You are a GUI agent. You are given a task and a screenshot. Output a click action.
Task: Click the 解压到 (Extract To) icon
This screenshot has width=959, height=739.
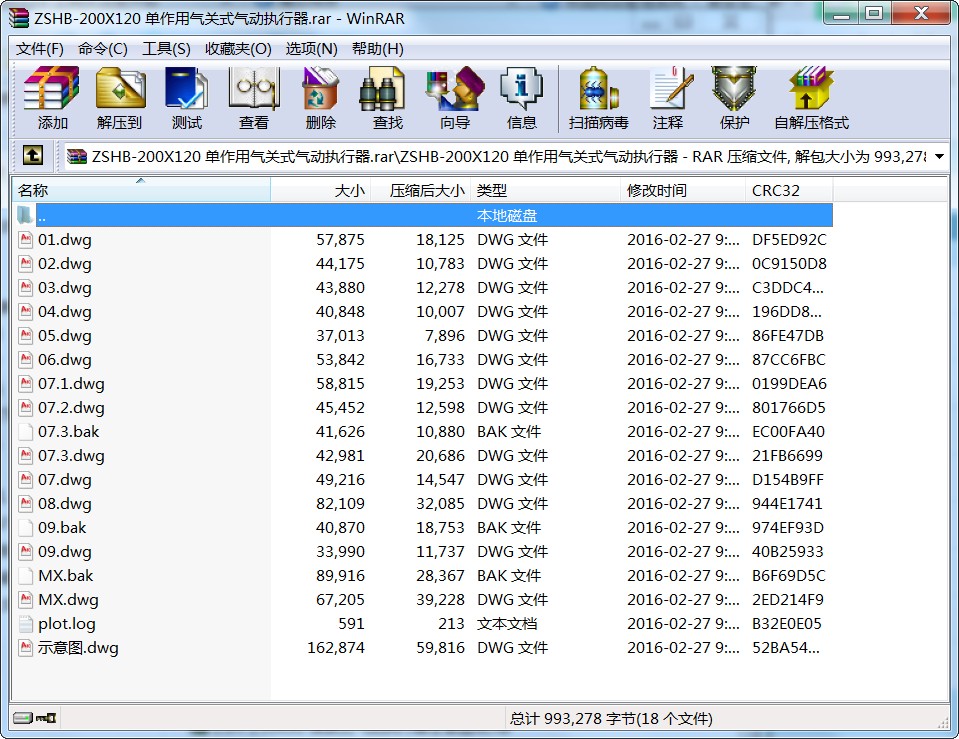120,99
